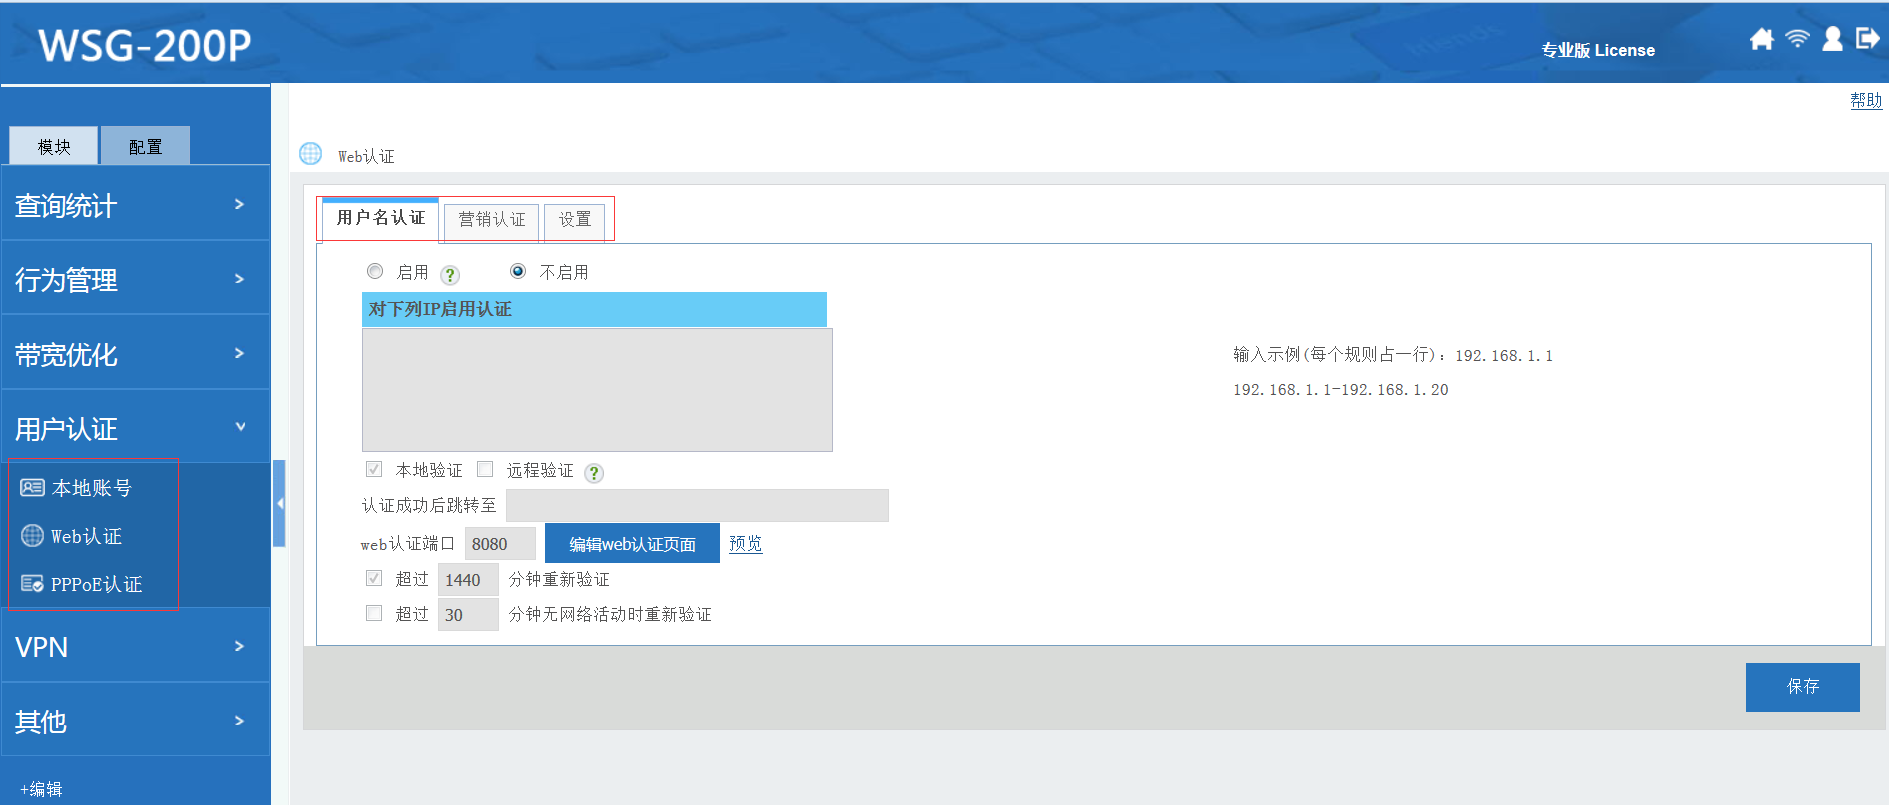The image size is (1889, 805).
Task: Switch to the 设置 tab
Action: [x=574, y=220]
